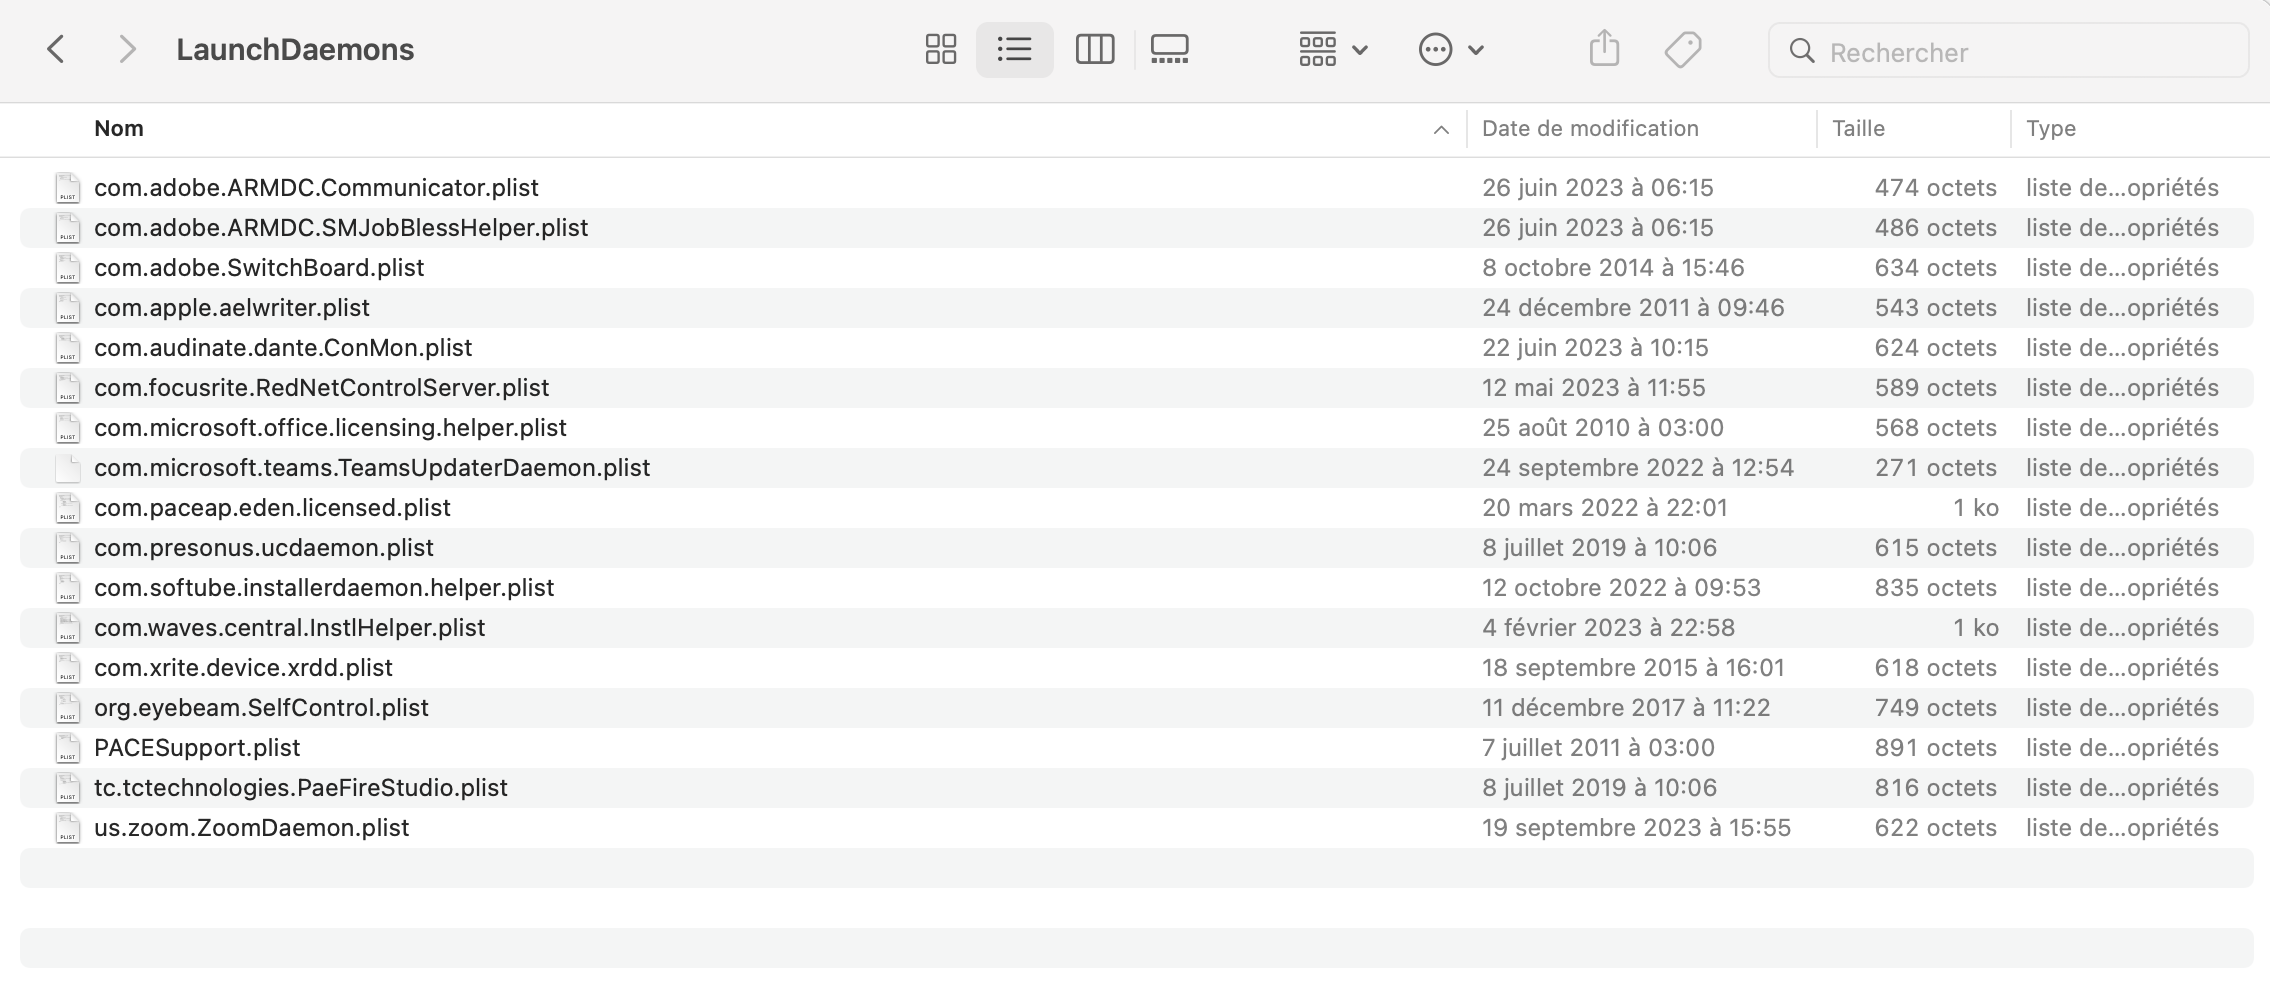Sort files by the Nom column
The image size is (2270, 988).
coord(119,128)
